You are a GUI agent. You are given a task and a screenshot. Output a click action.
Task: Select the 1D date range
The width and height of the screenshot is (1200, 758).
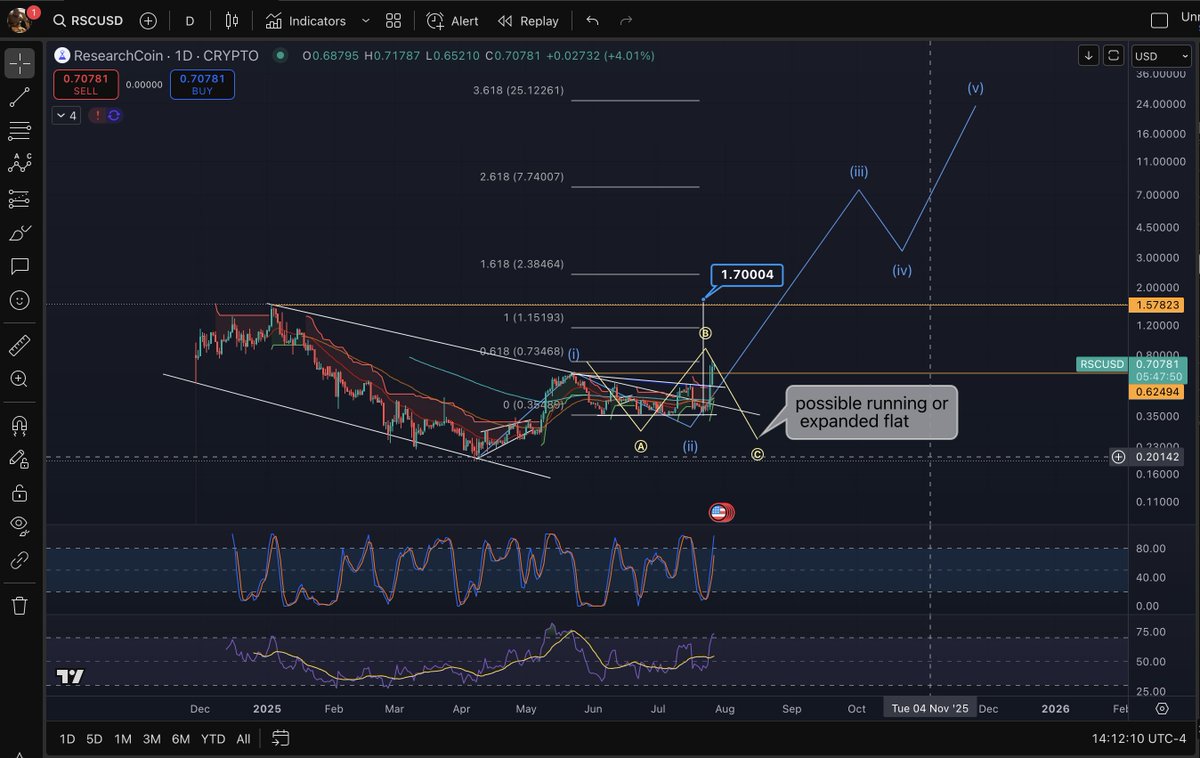pos(67,739)
